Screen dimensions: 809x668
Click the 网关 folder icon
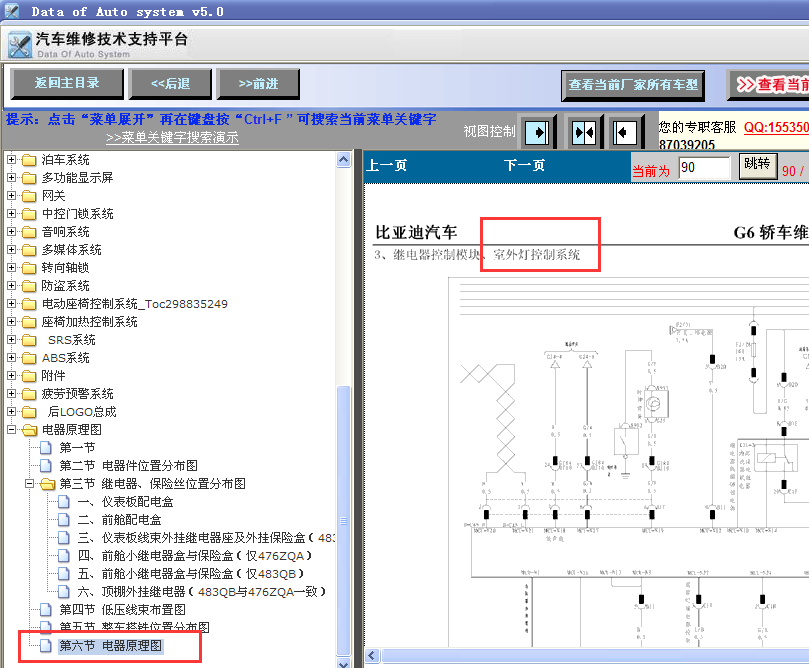29,196
